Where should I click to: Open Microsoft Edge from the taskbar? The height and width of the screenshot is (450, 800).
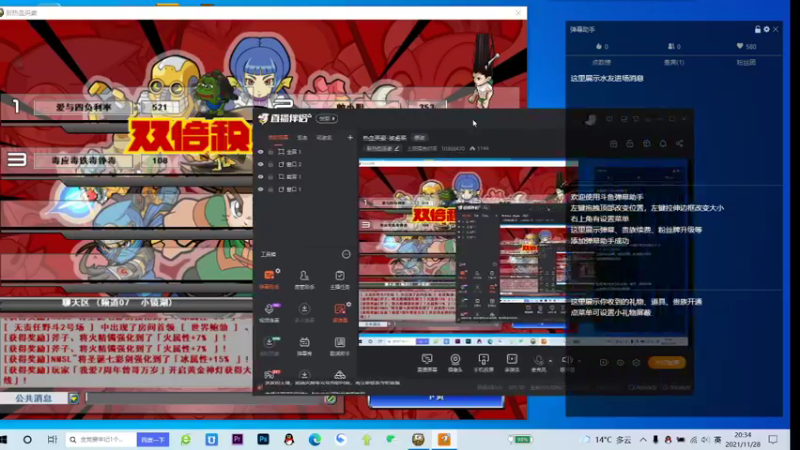click(x=315, y=439)
